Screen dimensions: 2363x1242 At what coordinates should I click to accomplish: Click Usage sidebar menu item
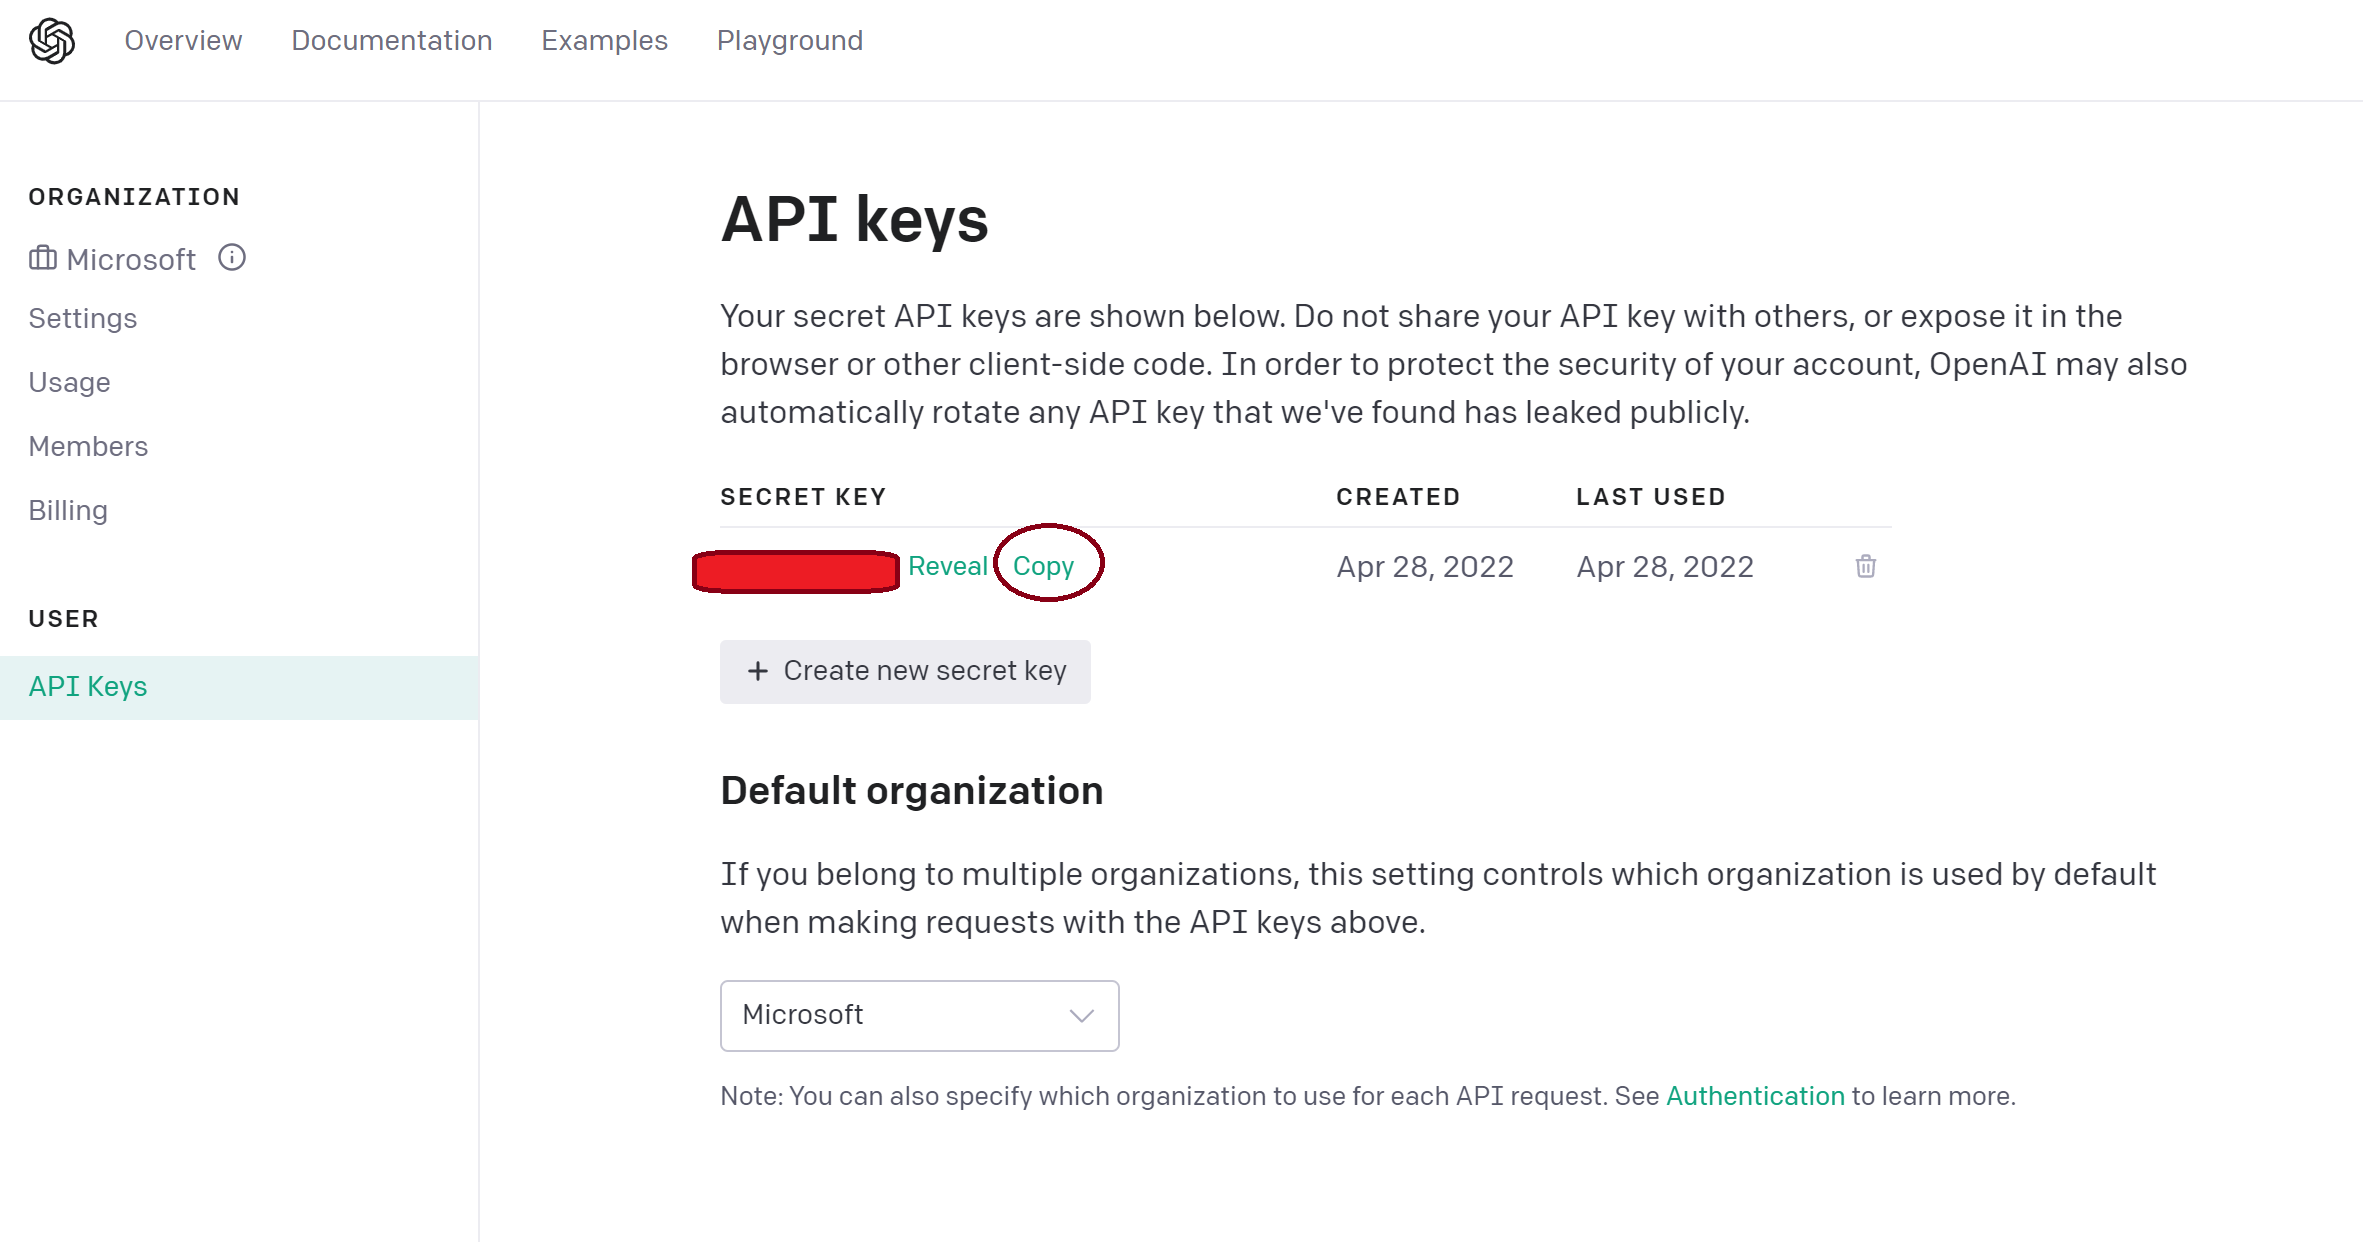coord(69,383)
